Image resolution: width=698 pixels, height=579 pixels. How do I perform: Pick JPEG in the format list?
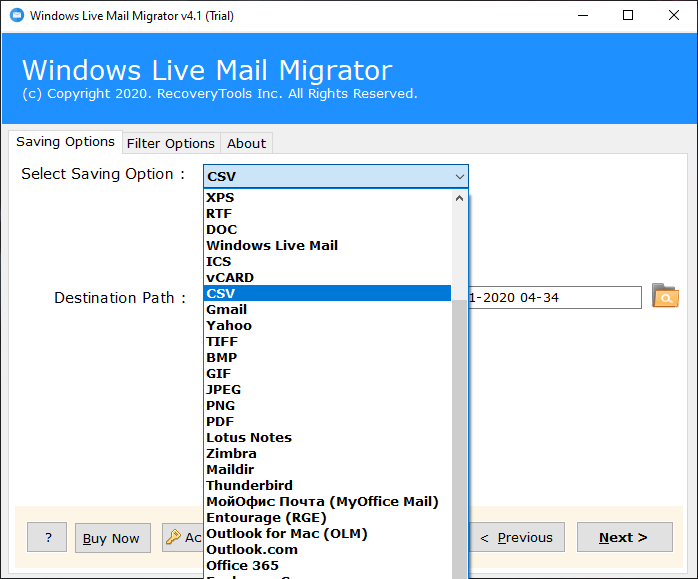[327, 390]
